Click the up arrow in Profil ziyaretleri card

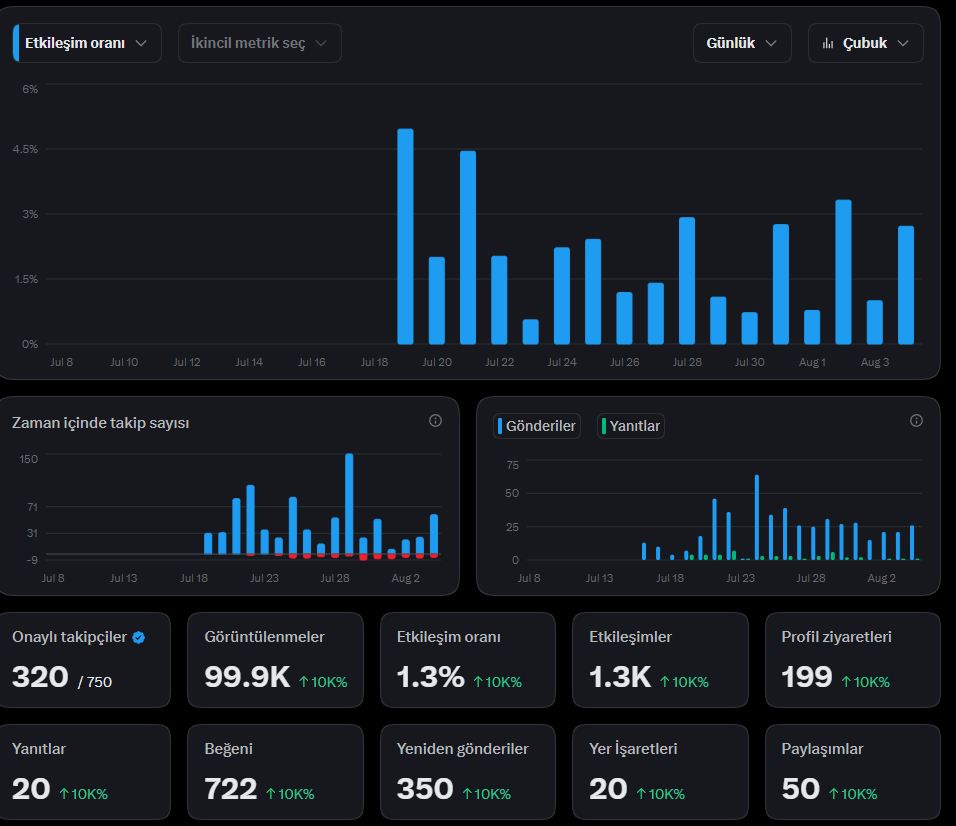click(x=846, y=682)
